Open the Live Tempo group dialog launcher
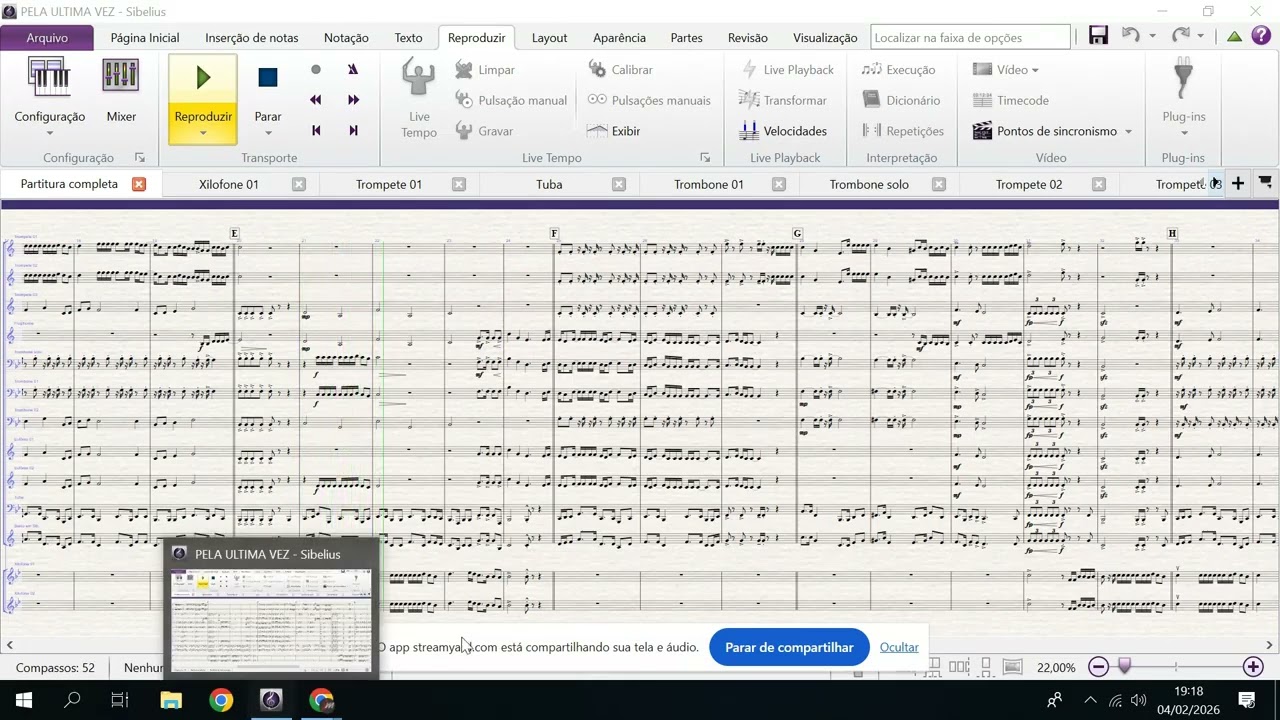The image size is (1280, 720). tap(705, 158)
